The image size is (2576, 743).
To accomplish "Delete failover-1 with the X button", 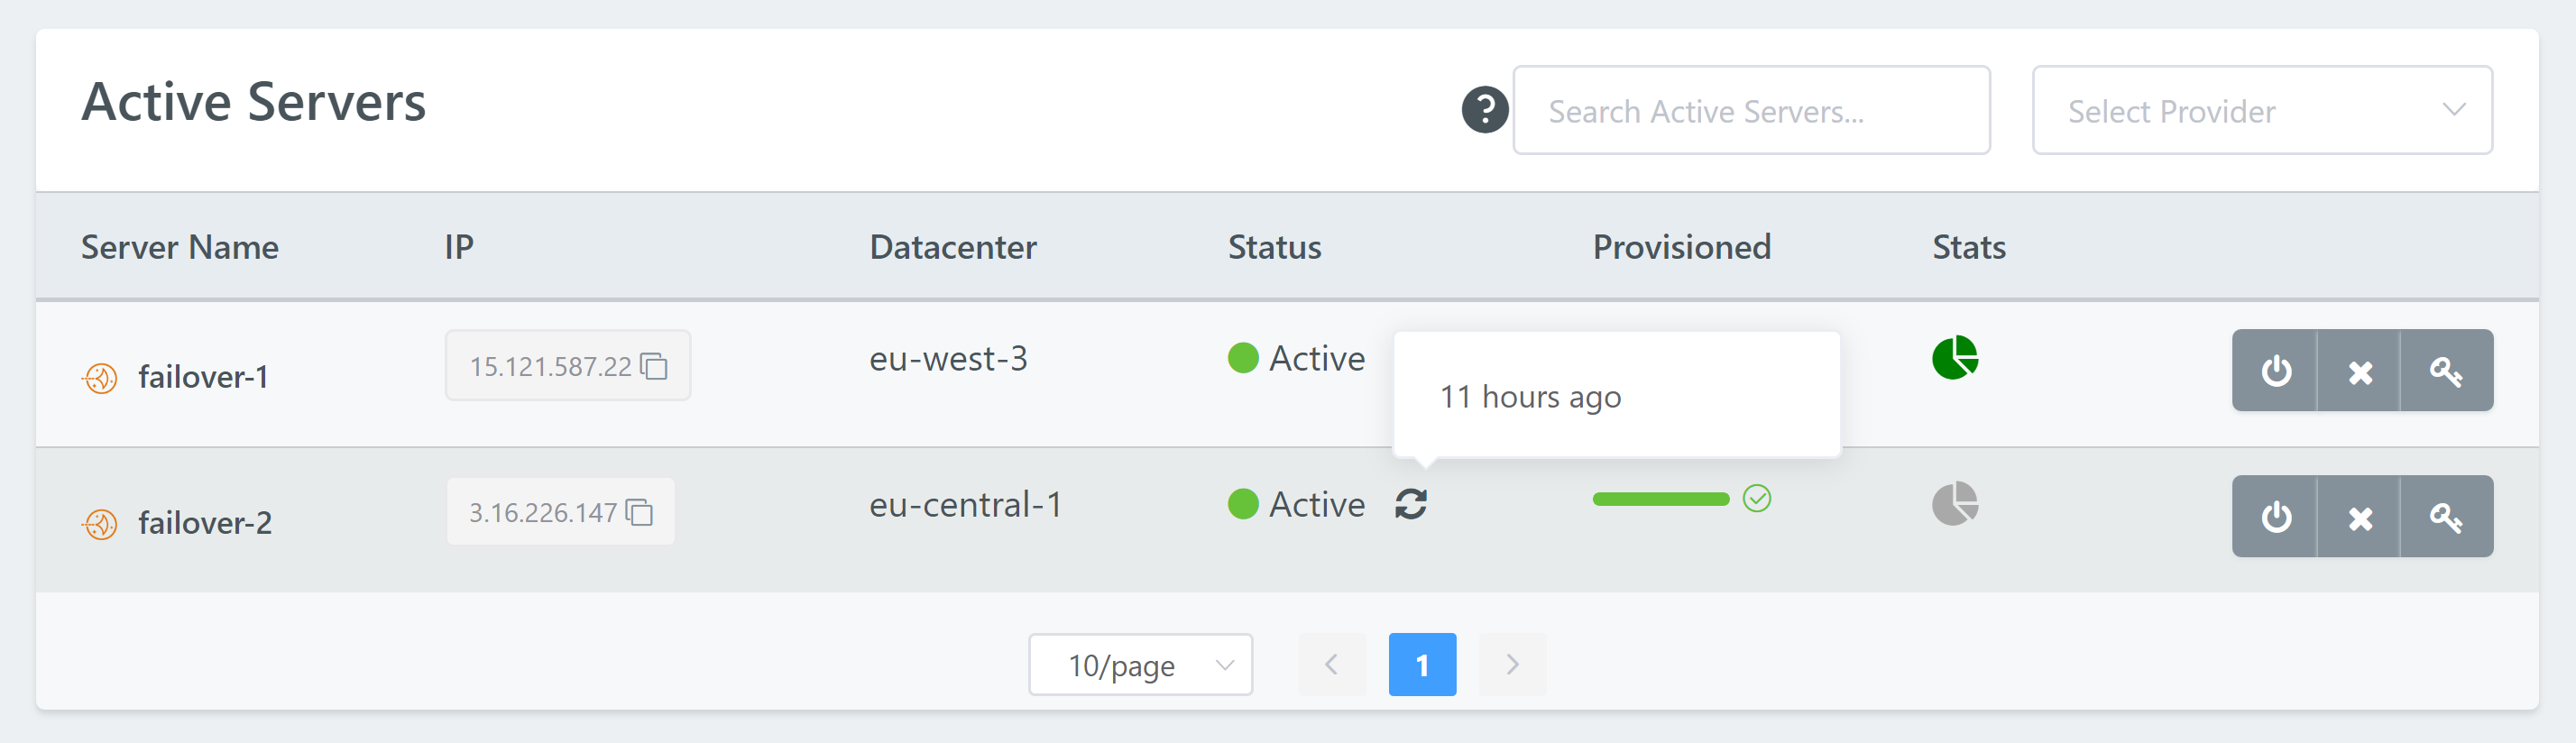I will point(2359,370).
